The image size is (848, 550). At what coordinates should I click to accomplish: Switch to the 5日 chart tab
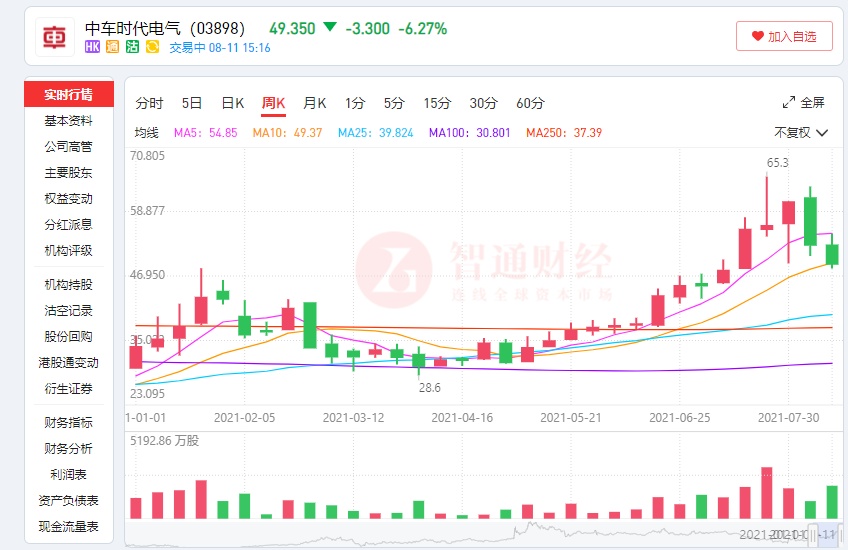tap(191, 103)
